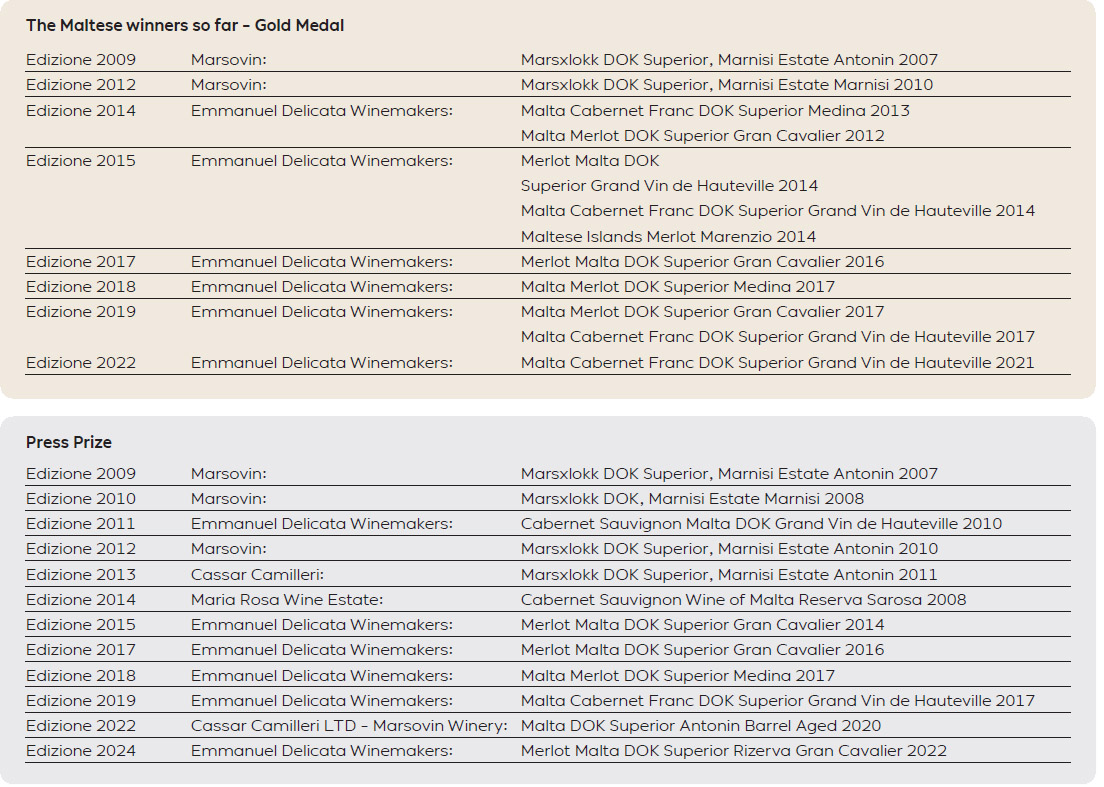The image size is (1104, 787).
Task: Click Edizione 2014 in the Gold Medal table
Action: pos(81,111)
